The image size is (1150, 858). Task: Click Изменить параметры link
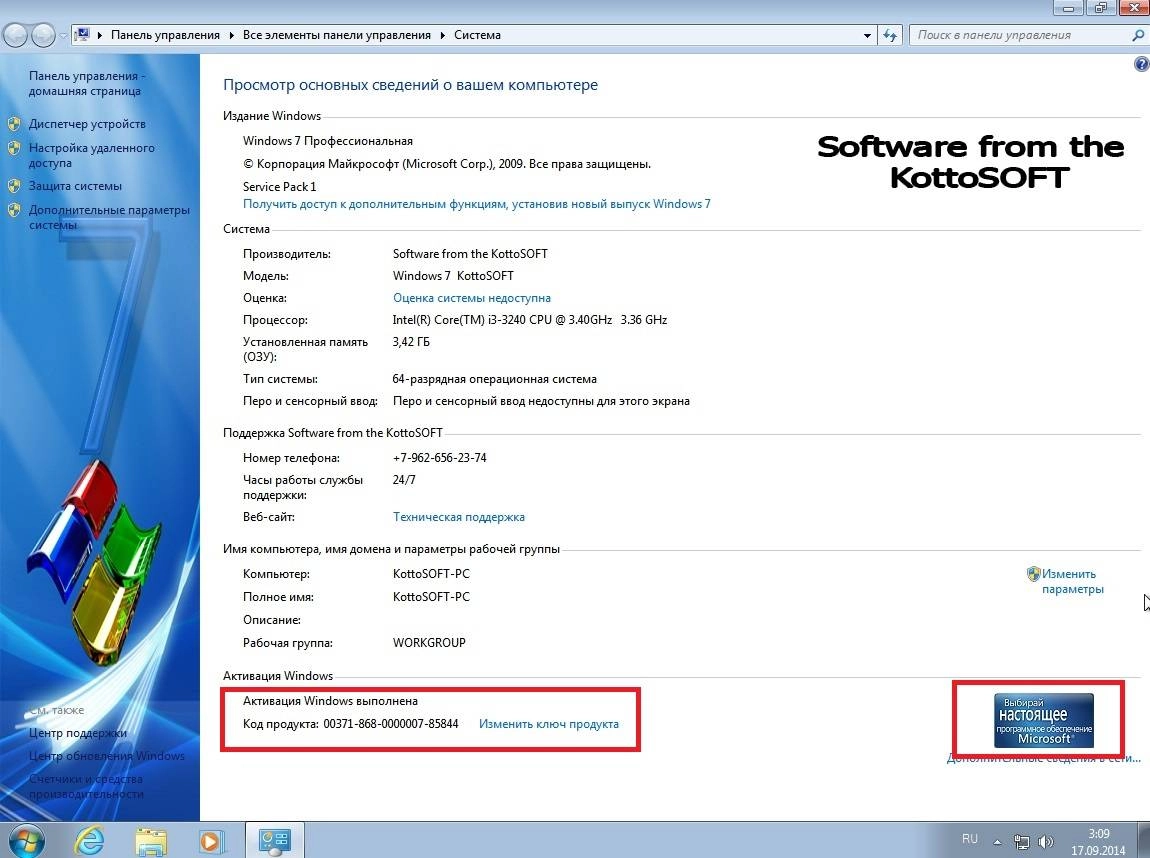tap(1072, 582)
